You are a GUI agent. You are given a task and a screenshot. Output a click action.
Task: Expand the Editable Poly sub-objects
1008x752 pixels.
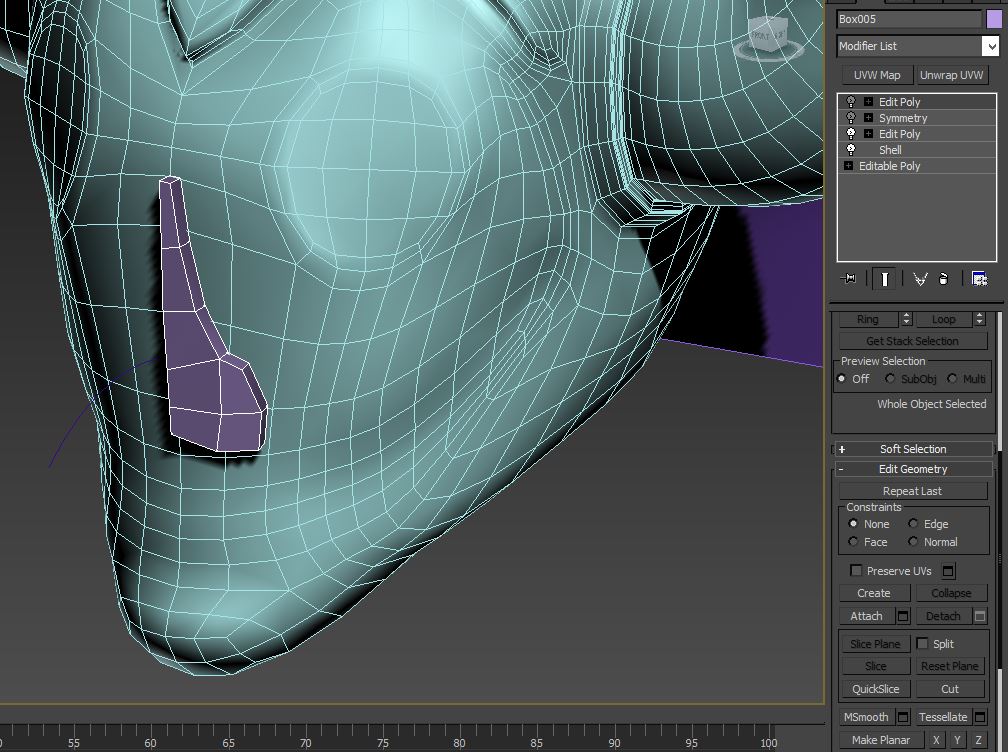[848, 166]
